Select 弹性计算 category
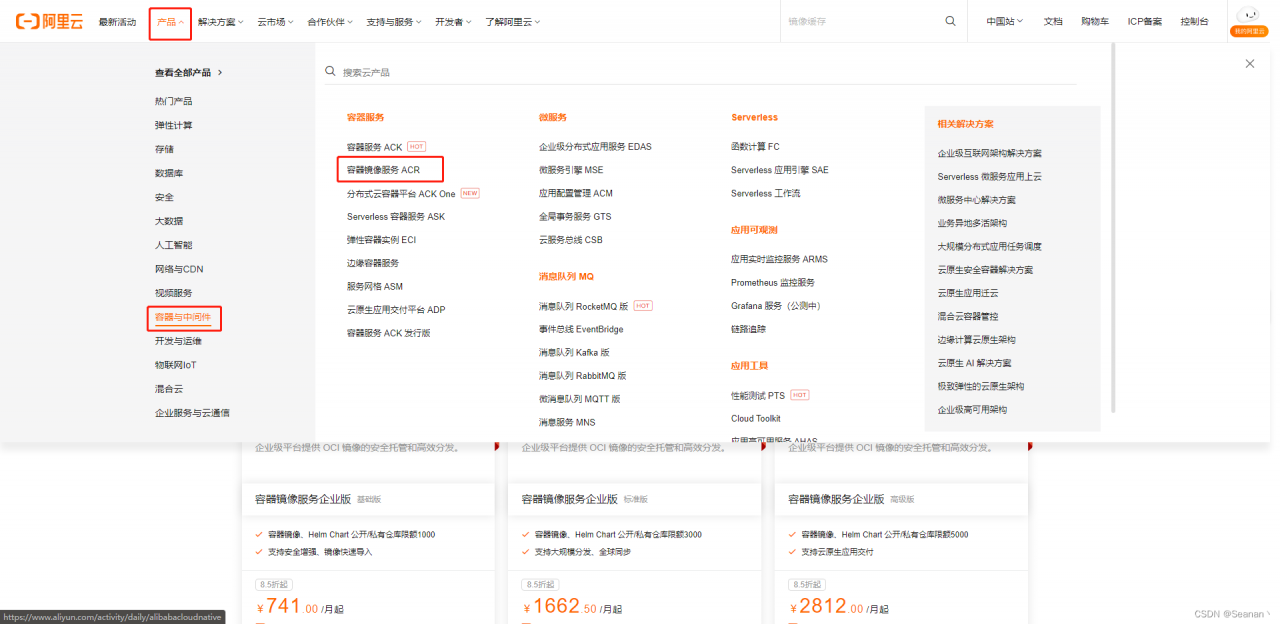The image size is (1280, 624). 173,125
